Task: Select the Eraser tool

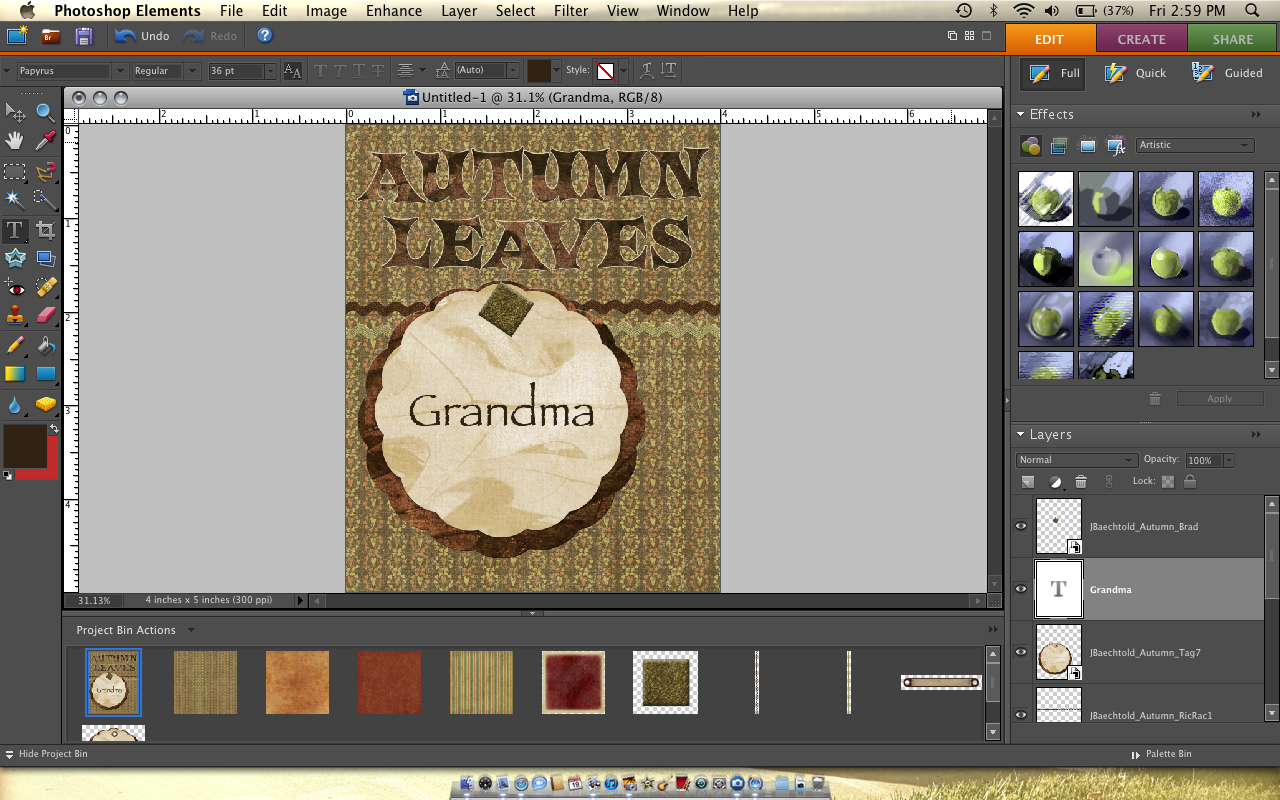Action: (x=46, y=316)
